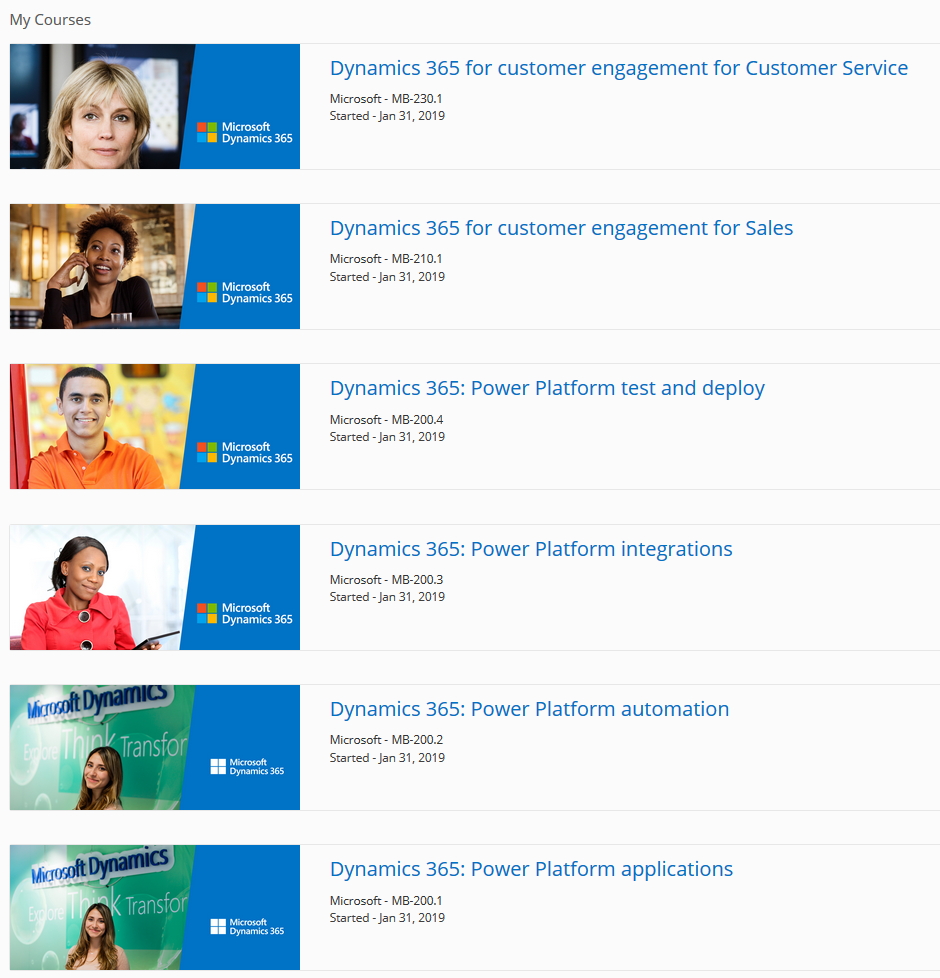Click the start date under MB-200.3
The width and height of the screenshot is (940, 978).
pyautogui.click(x=387, y=597)
